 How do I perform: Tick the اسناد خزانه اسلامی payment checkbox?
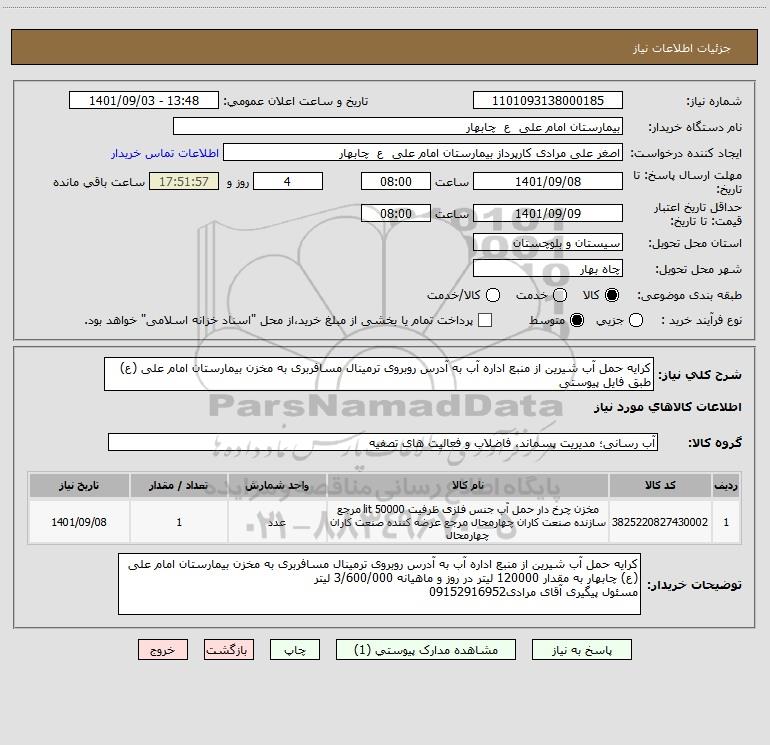485,320
